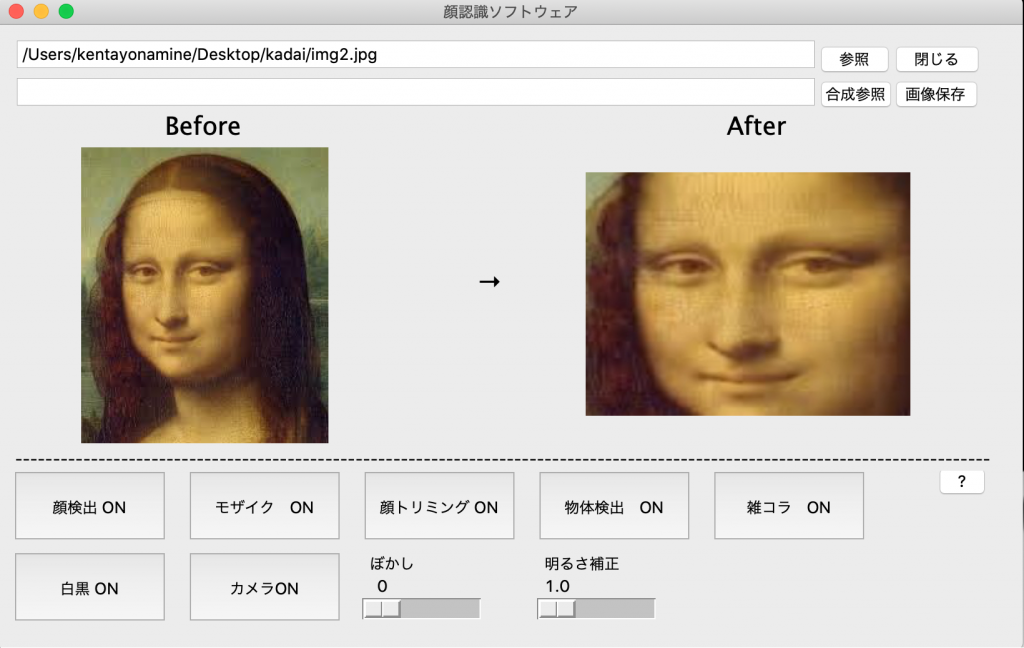Click the ぼかし label text
Image resolution: width=1024 pixels, height=648 pixels.
coord(392,563)
